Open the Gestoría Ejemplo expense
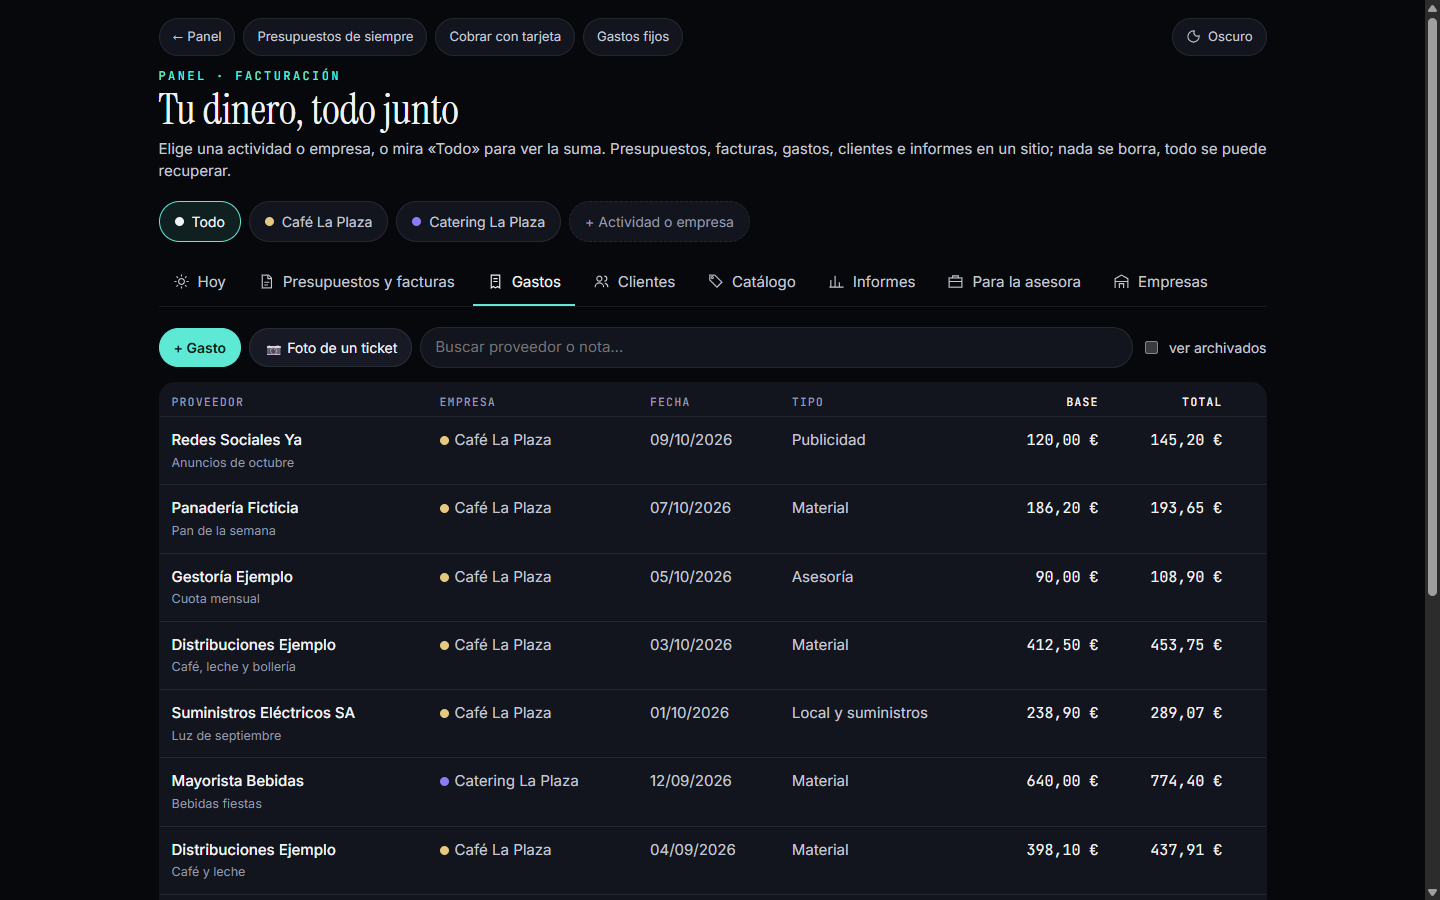The height and width of the screenshot is (900, 1440). tap(712, 587)
